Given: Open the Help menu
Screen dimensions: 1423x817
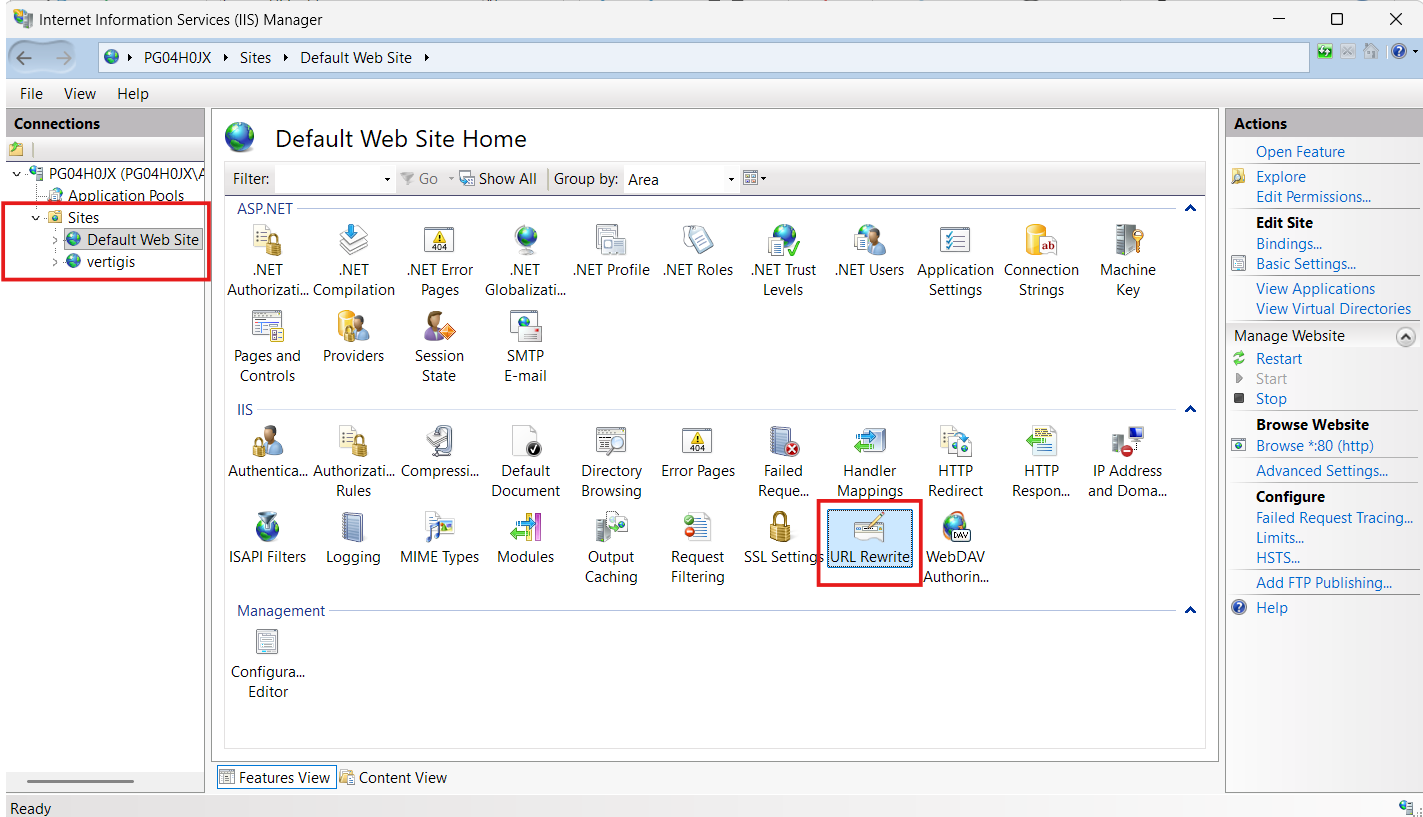Looking at the screenshot, I should click(133, 94).
